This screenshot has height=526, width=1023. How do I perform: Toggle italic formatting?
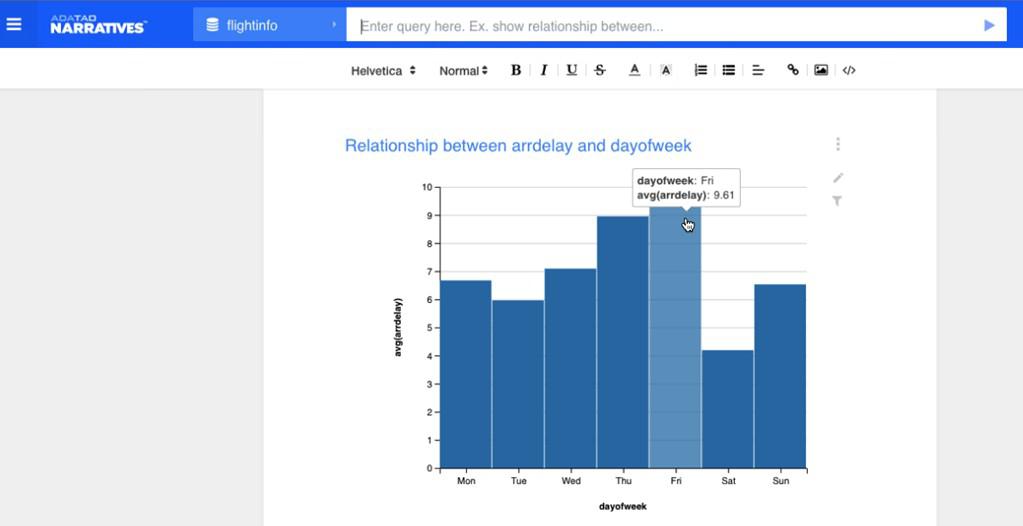[x=543, y=70]
